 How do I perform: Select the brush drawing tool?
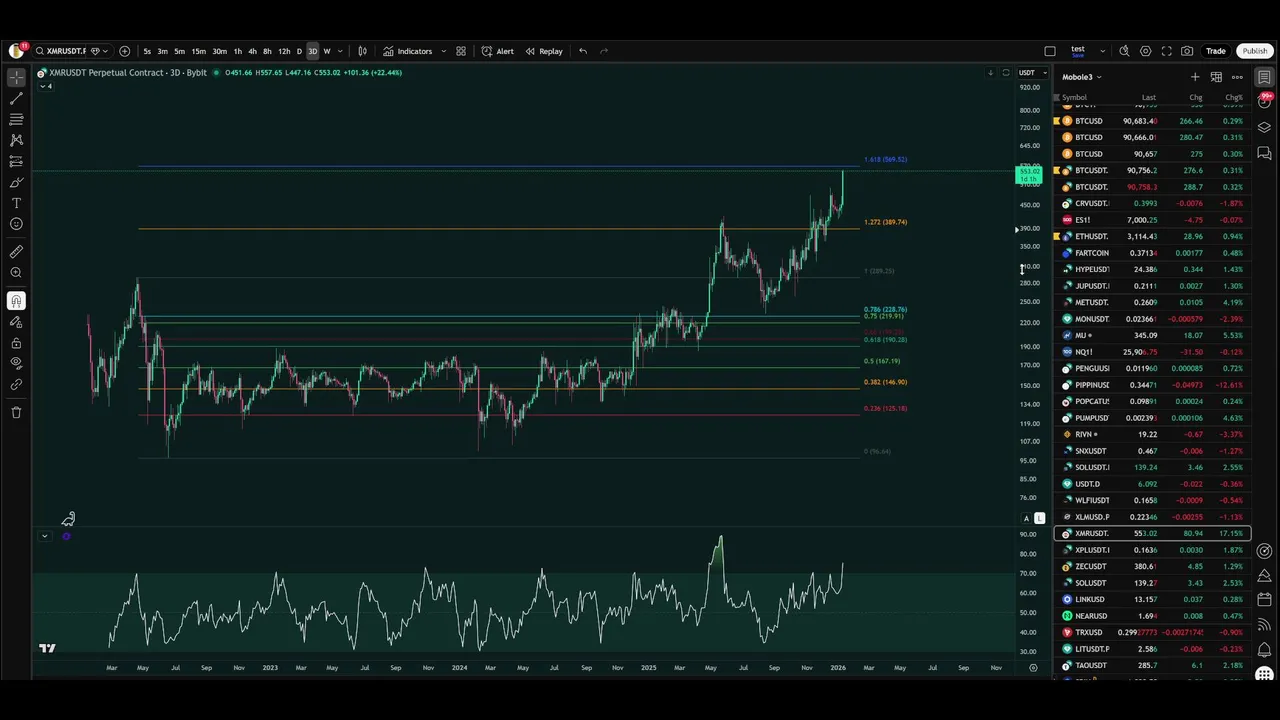point(16,182)
